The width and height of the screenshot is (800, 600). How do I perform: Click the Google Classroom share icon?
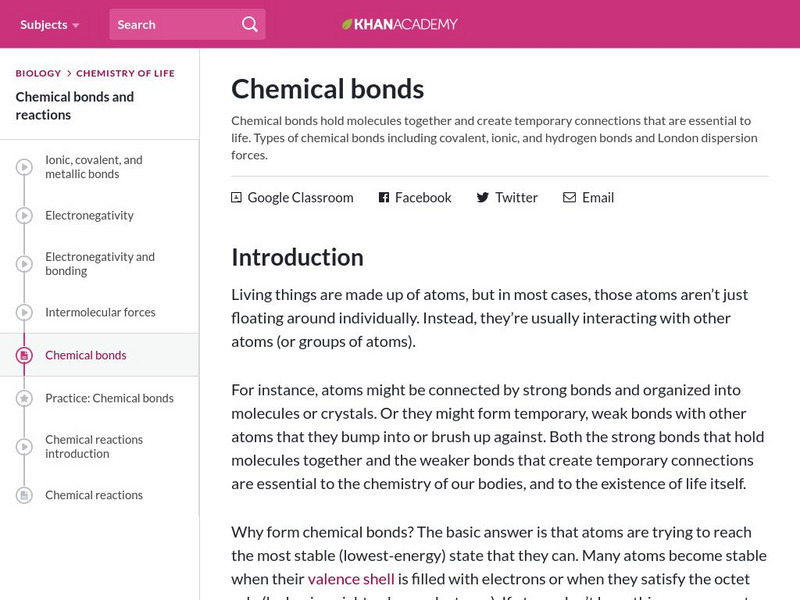[x=236, y=198]
